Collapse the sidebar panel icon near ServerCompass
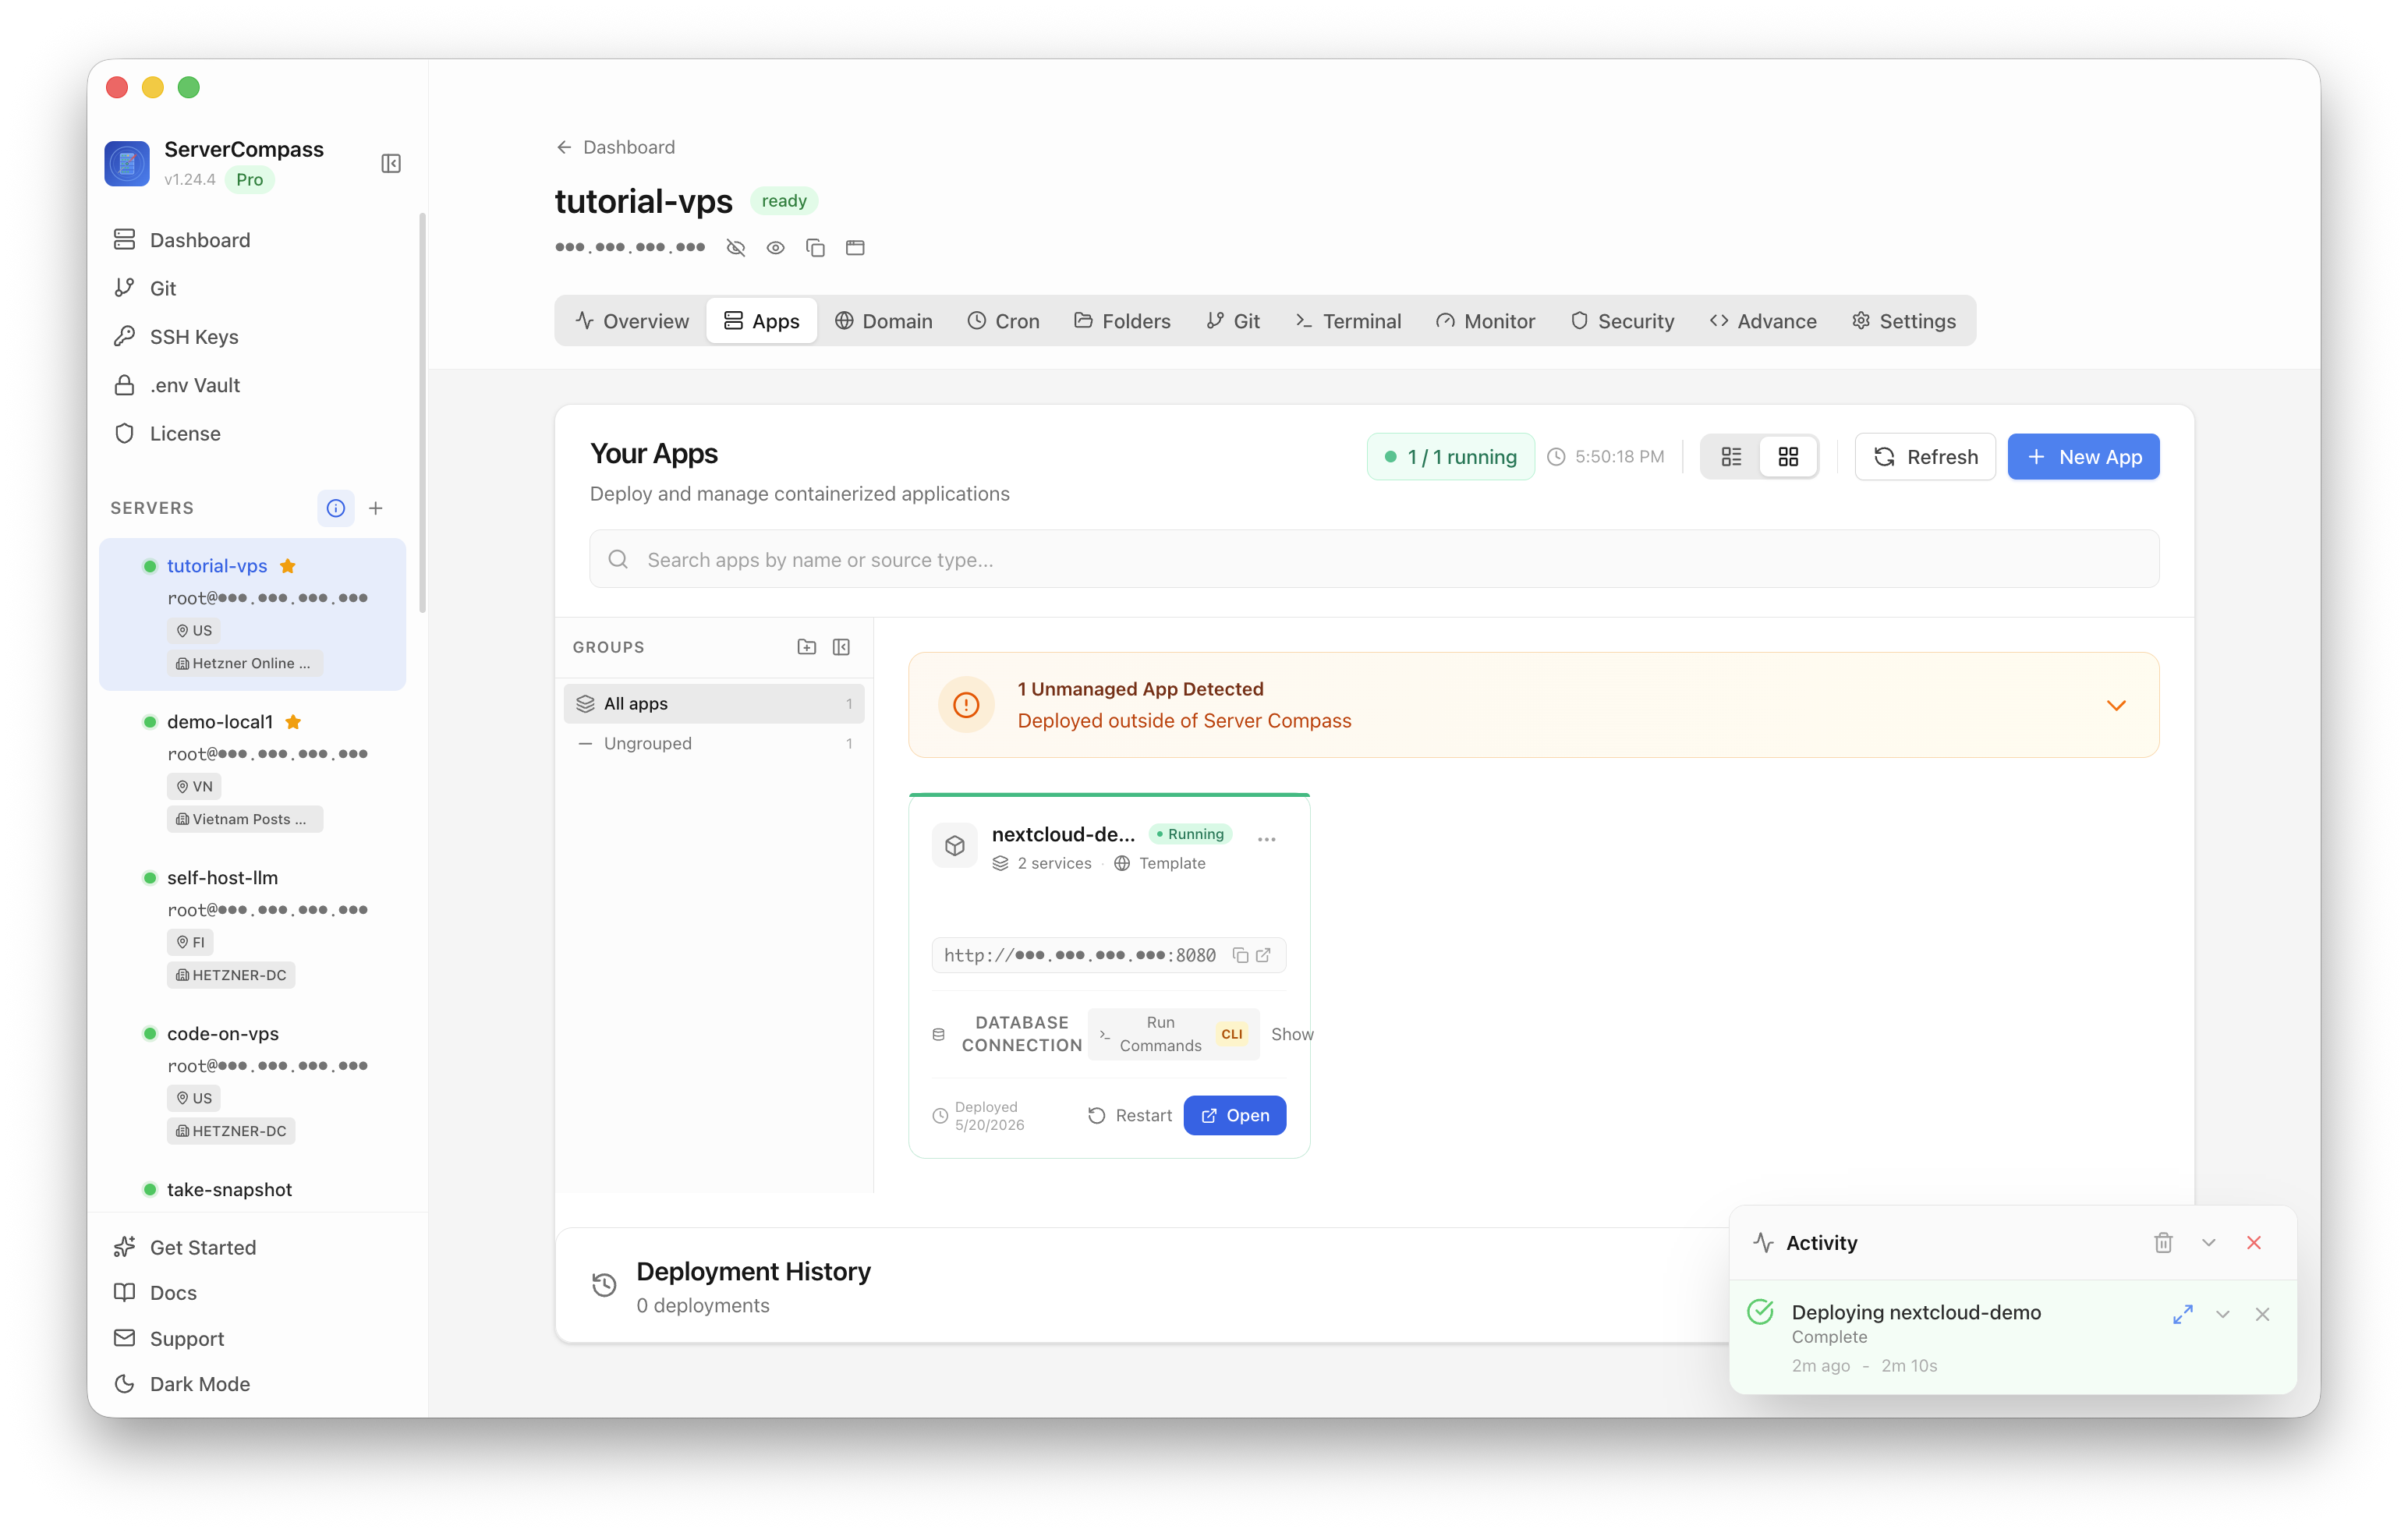Image resolution: width=2408 pixels, height=1533 pixels. (x=391, y=163)
